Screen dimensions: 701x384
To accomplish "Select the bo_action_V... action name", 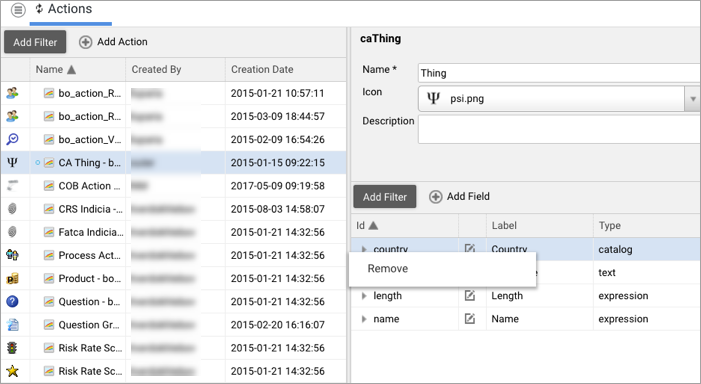I will (x=90, y=139).
